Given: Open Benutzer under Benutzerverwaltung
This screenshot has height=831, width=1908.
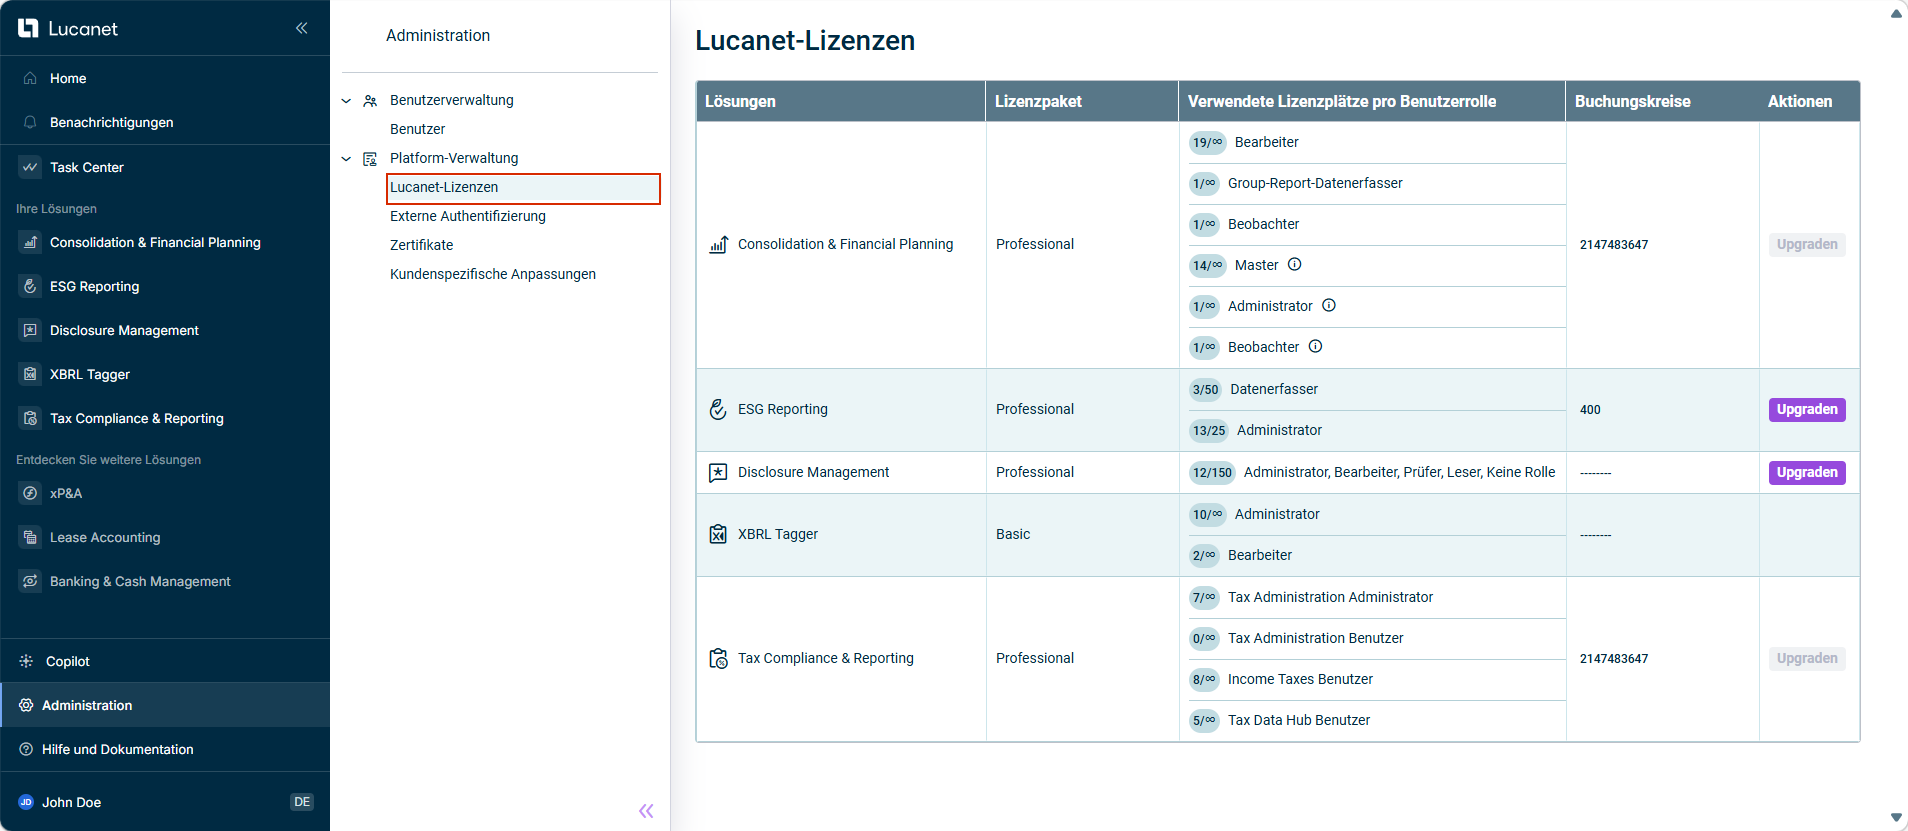Looking at the screenshot, I should (417, 129).
